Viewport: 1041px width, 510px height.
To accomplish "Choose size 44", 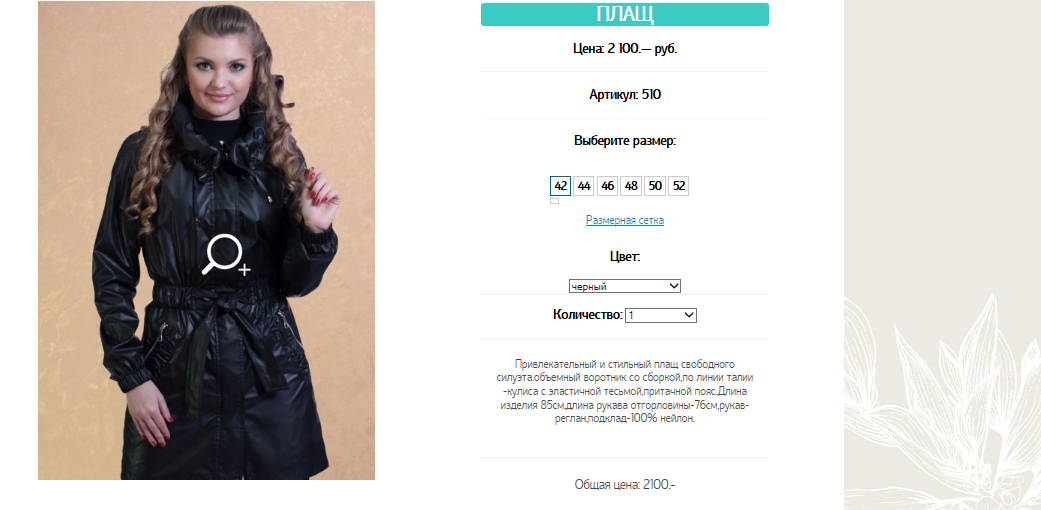I will (x=584, y=186).
